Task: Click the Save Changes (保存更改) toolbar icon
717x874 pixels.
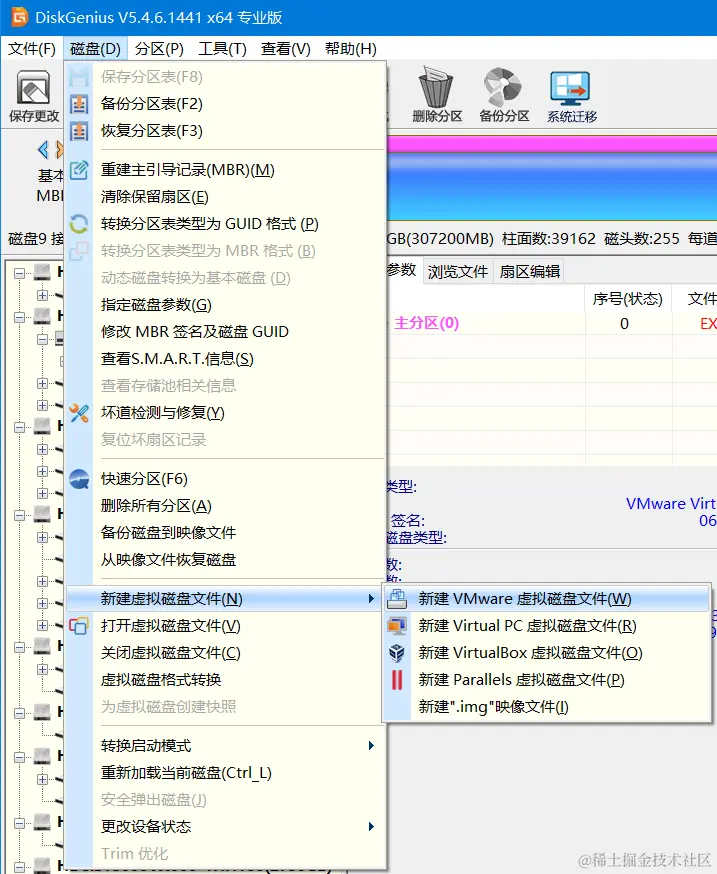Action: (x=33, y=96)
